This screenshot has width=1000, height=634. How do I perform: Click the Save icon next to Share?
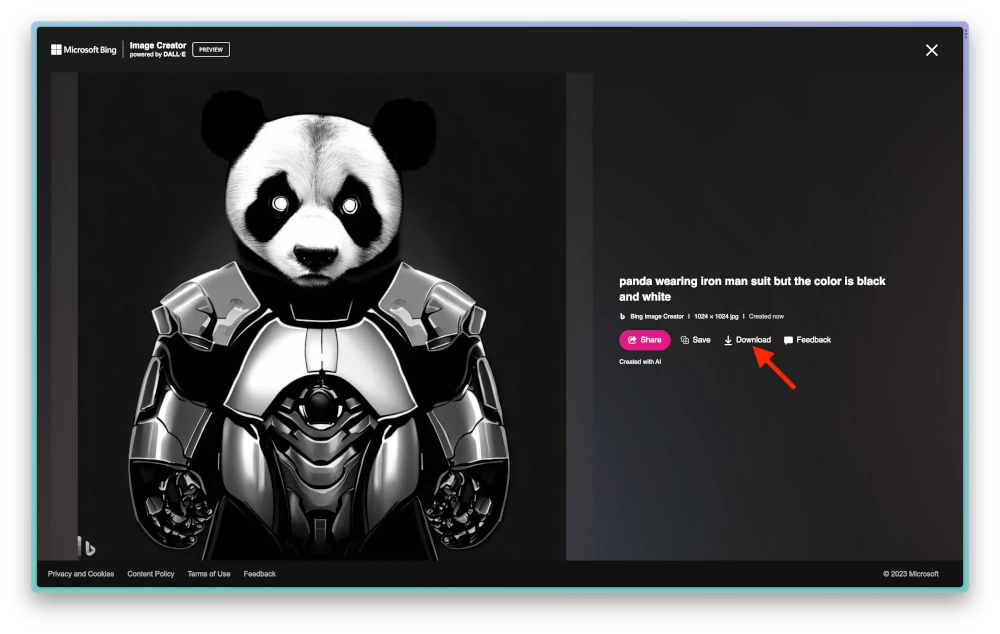684,340
